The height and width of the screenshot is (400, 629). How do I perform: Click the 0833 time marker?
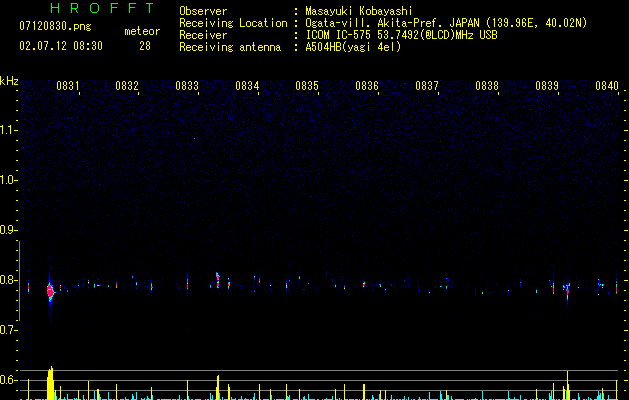pos(187,86)
